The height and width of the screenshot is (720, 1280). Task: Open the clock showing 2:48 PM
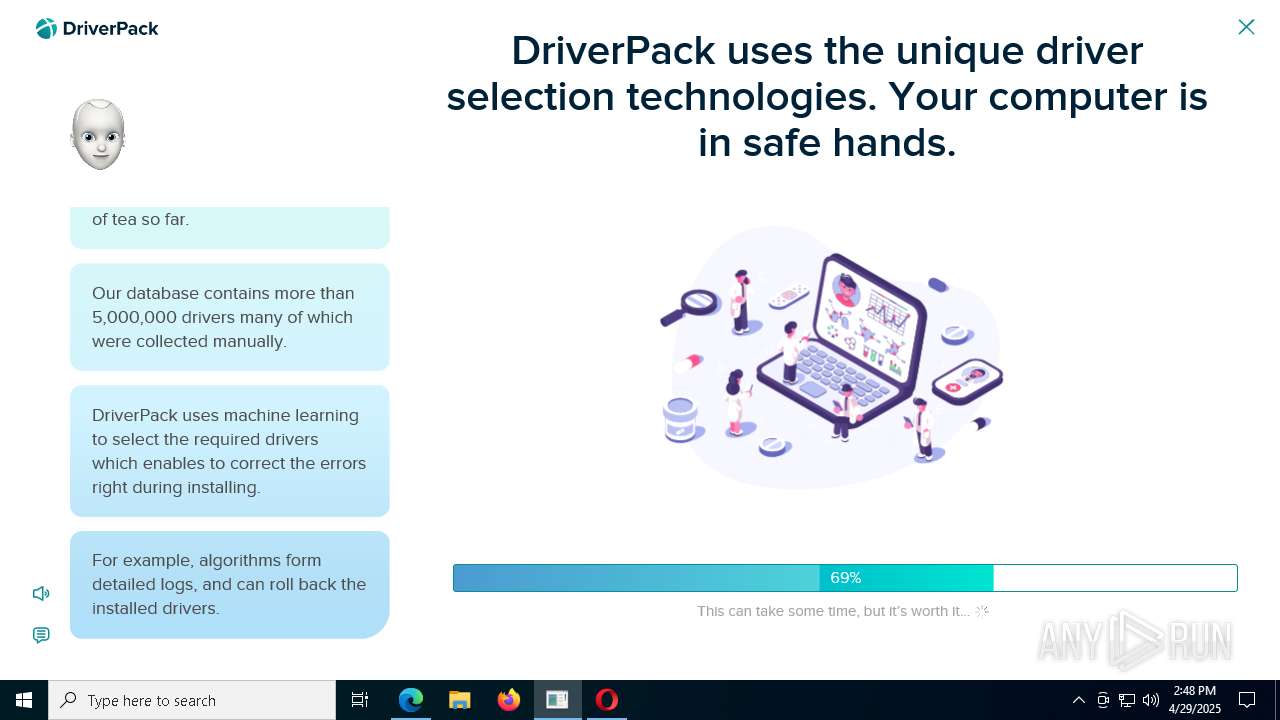pos(1195,700)
